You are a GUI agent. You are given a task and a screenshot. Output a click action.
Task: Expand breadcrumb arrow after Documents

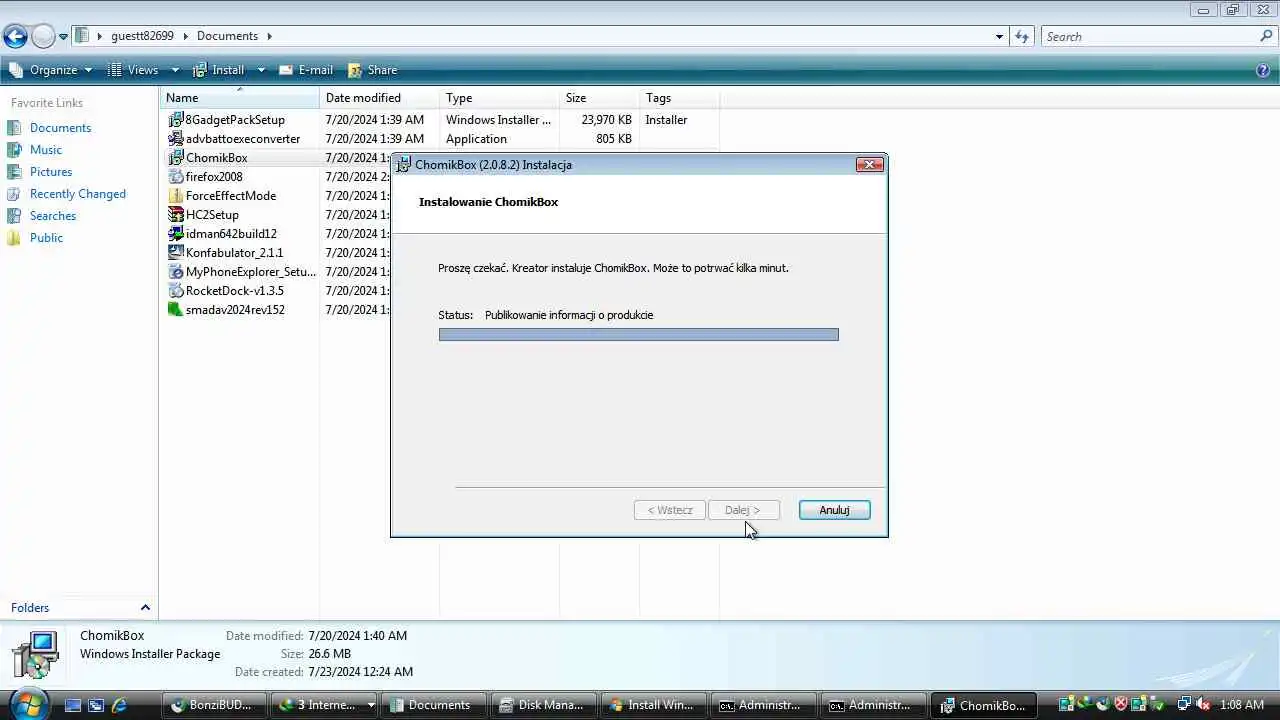tap(269, 36)
